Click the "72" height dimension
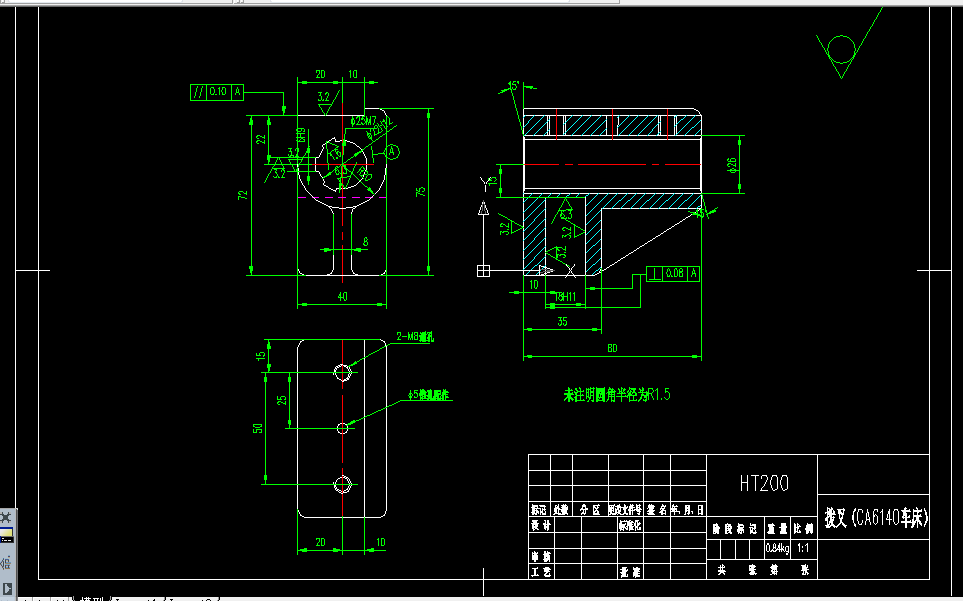Viewport: 963px width, 601px height. (x=243, y=195)
